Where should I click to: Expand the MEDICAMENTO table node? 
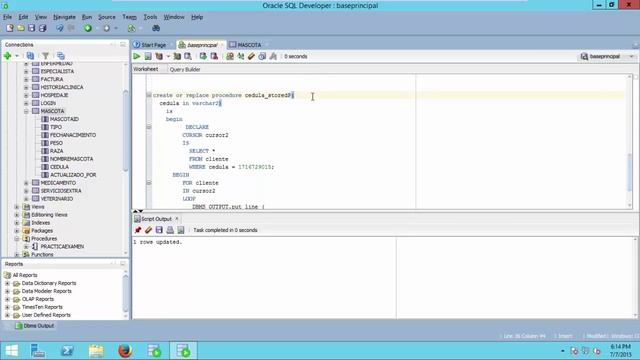[x=26, y=183]
